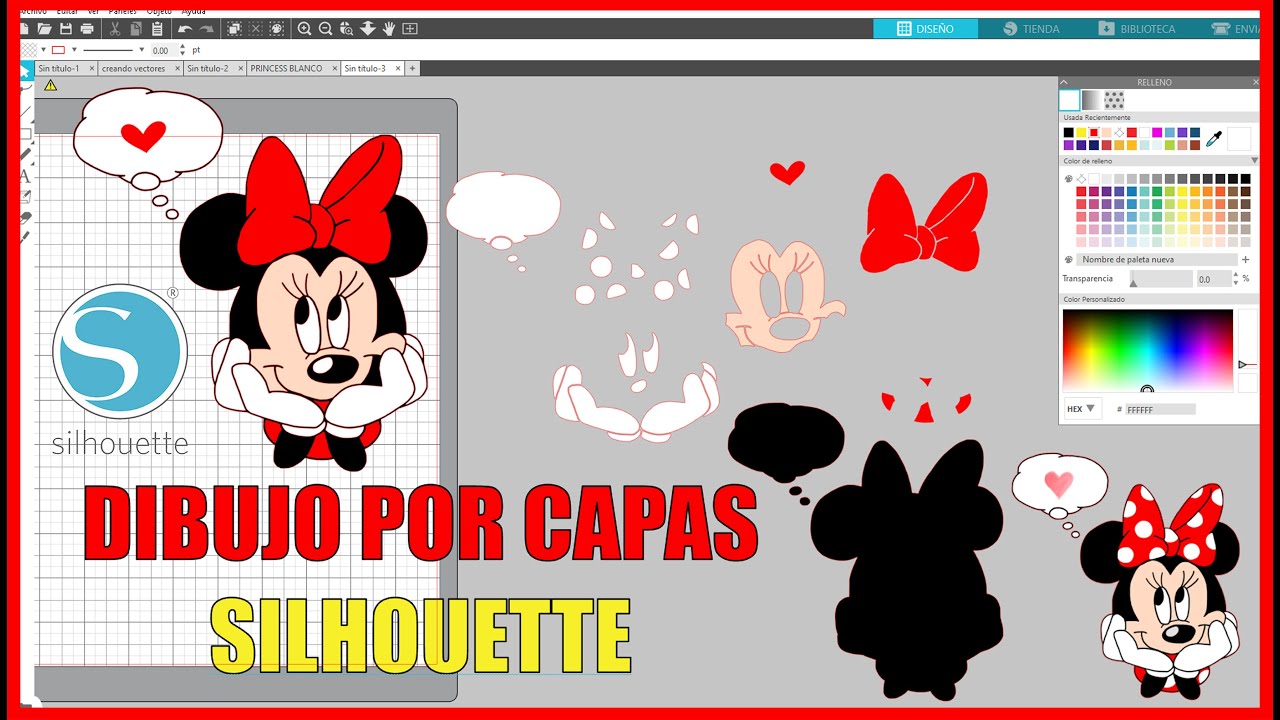The height and width of the screenshot is (720, 1280).
Task: Open the Objeto menu
Action: tap(159, 11)
